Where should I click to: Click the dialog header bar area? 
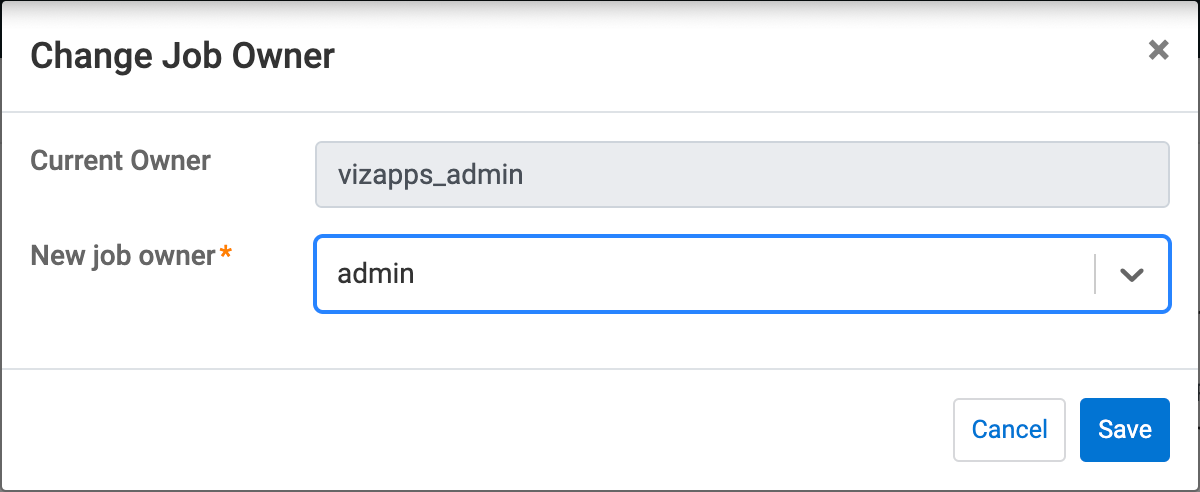tap(700, 56)
